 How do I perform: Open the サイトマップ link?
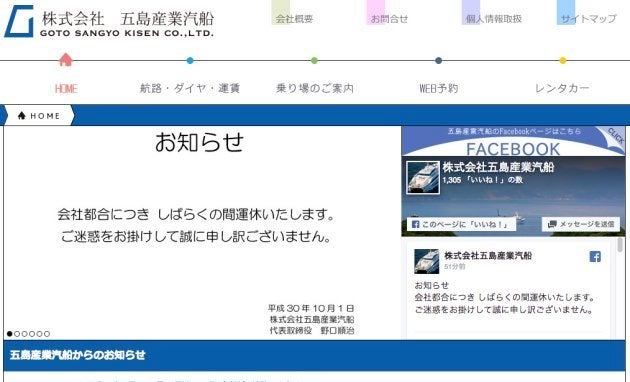(589, 19)
